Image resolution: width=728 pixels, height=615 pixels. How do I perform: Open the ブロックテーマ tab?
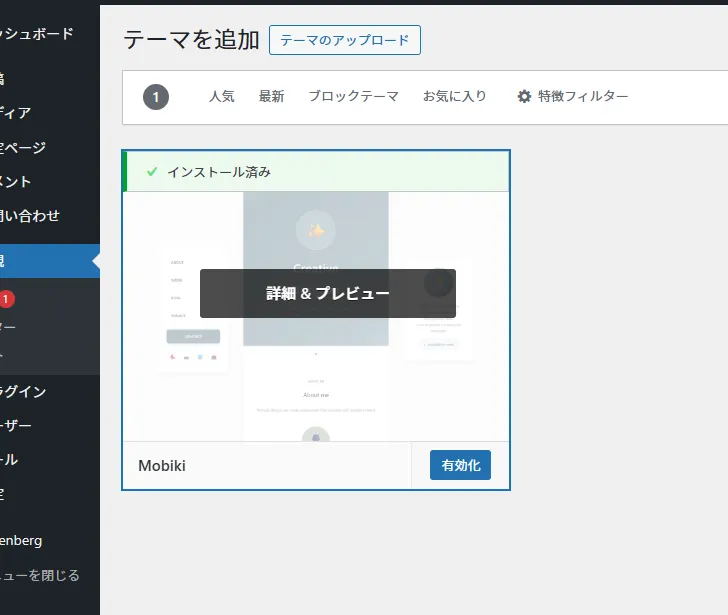pos(353,97)
